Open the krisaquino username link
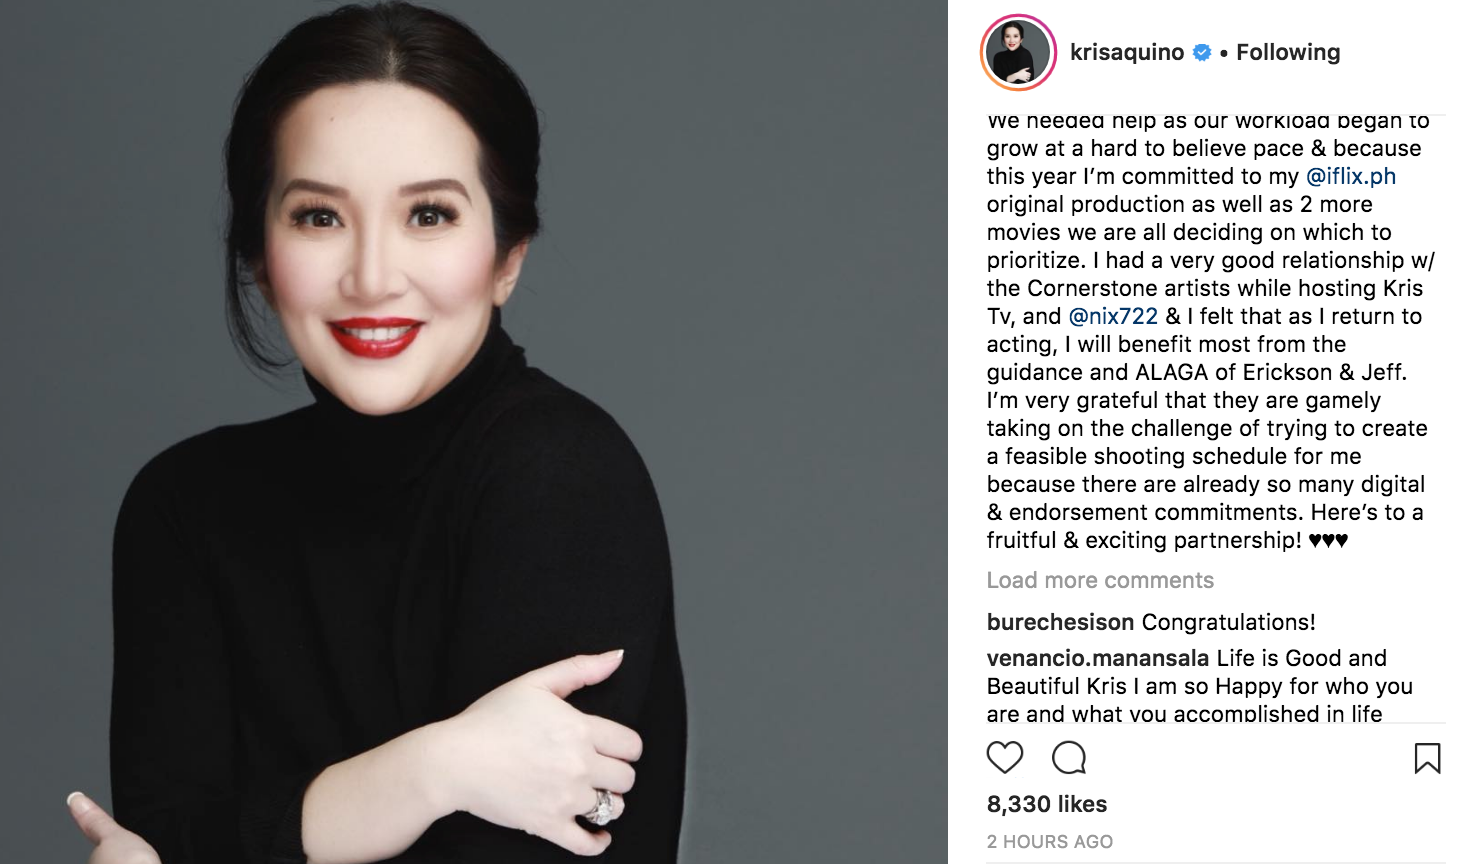Screen dimensions: 1468x864 pyautogui.click(x=1127, y=52)
